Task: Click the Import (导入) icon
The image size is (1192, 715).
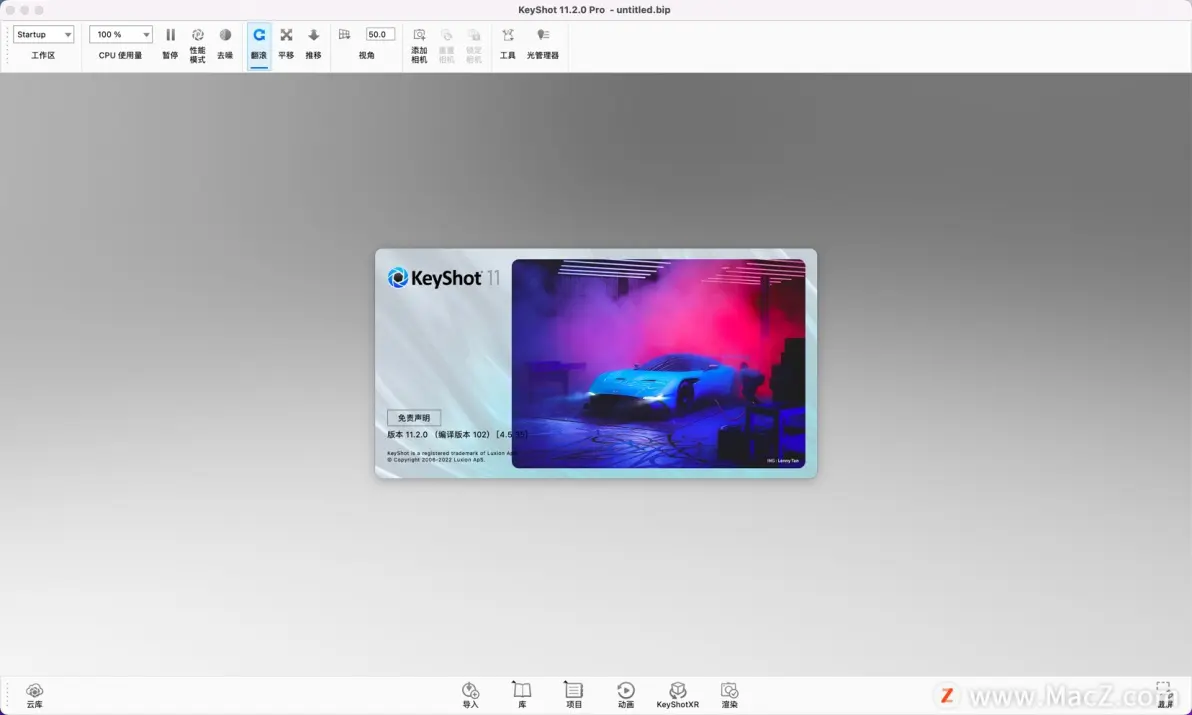Action: tap(471, 690)
